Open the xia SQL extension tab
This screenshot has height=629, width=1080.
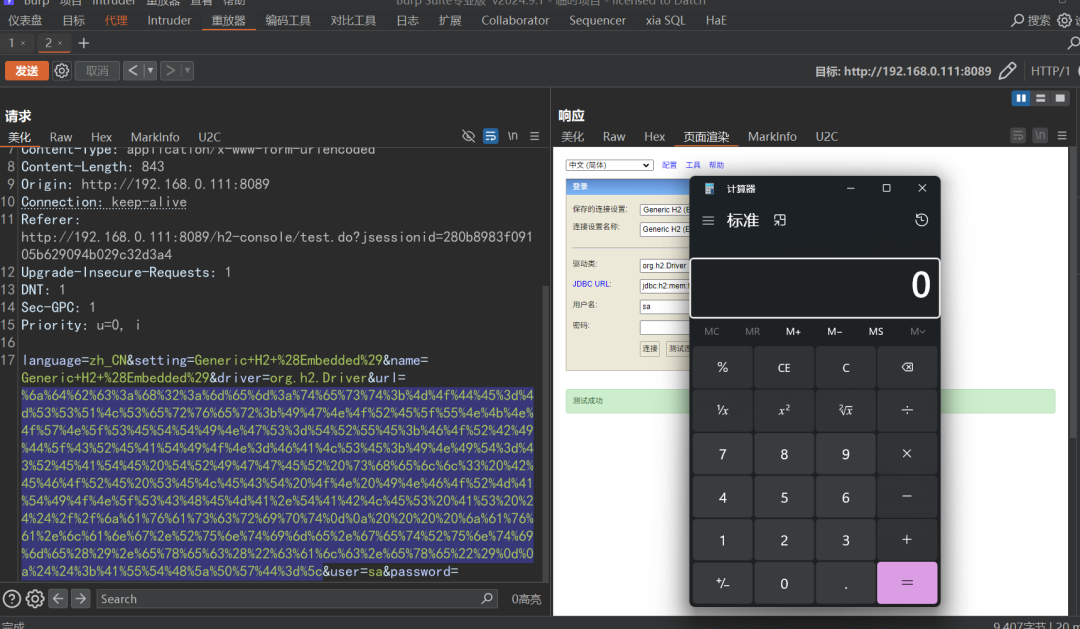pyautogui.click(x=665, y=20)
